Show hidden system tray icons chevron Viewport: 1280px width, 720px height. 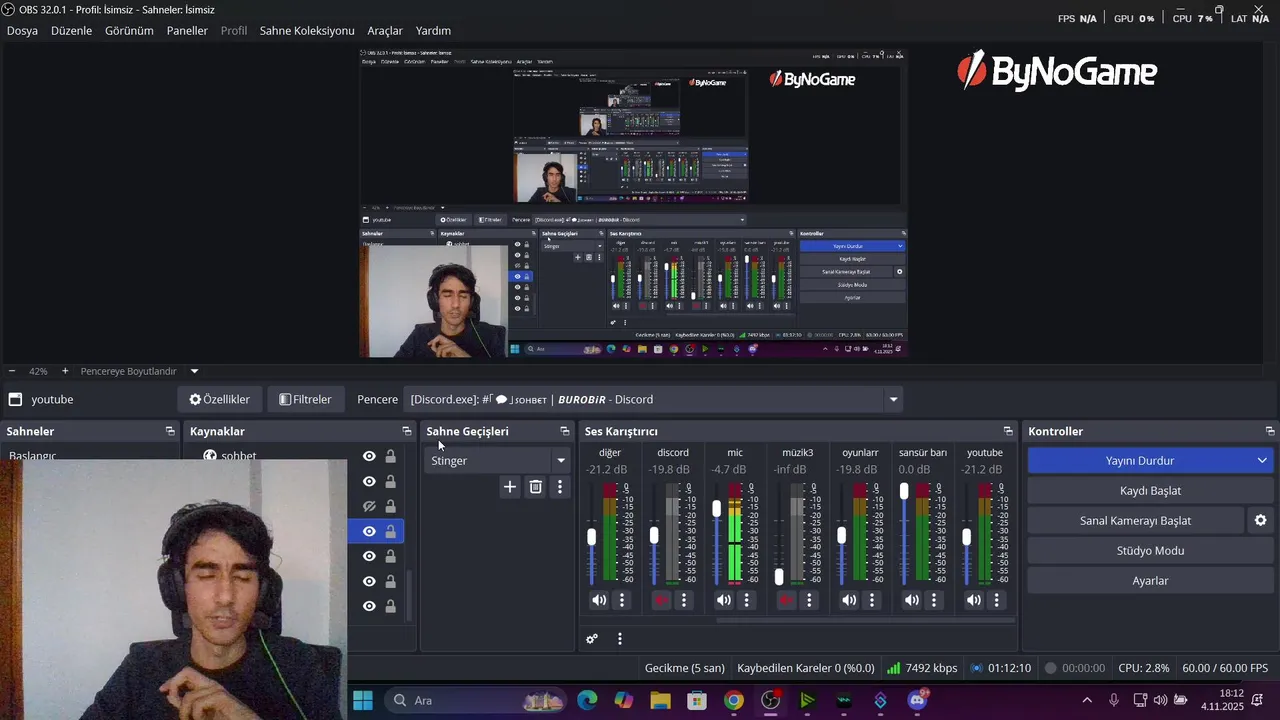coord(1087,700)
